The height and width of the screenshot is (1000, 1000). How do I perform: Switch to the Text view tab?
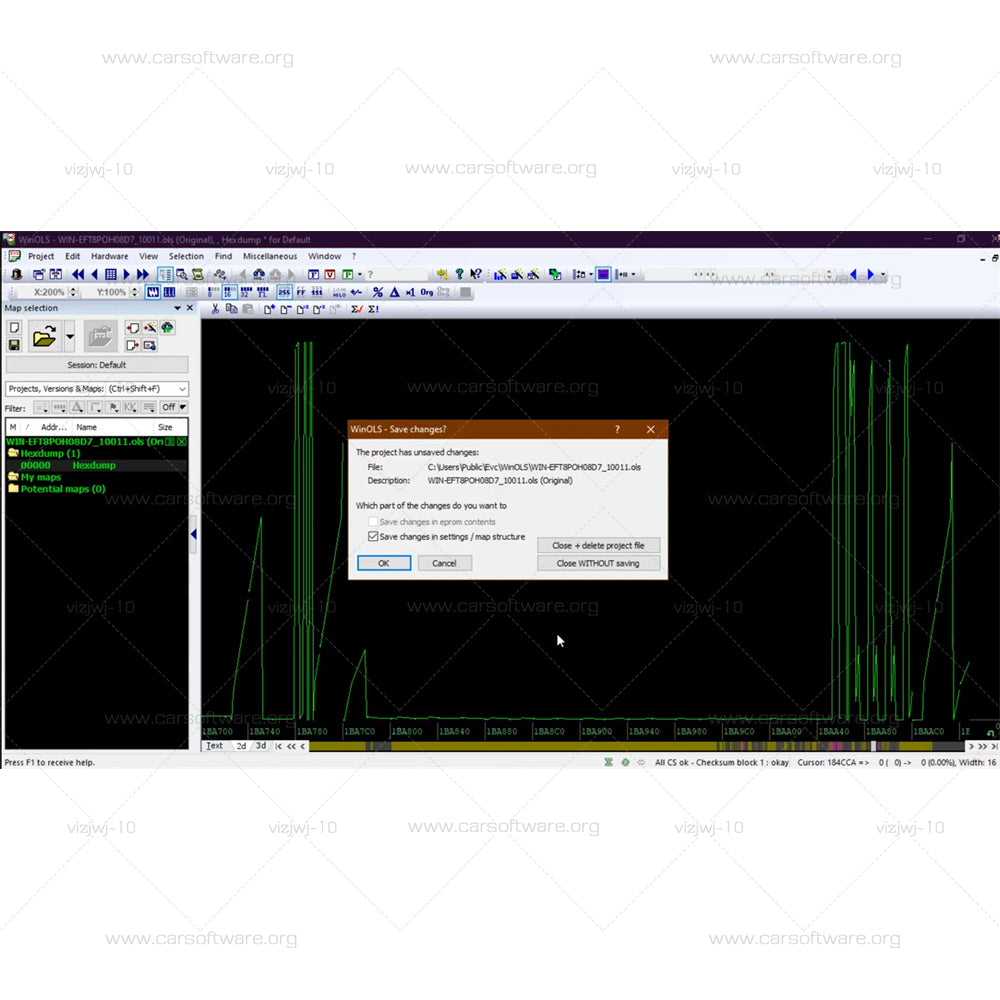(214, 746)
